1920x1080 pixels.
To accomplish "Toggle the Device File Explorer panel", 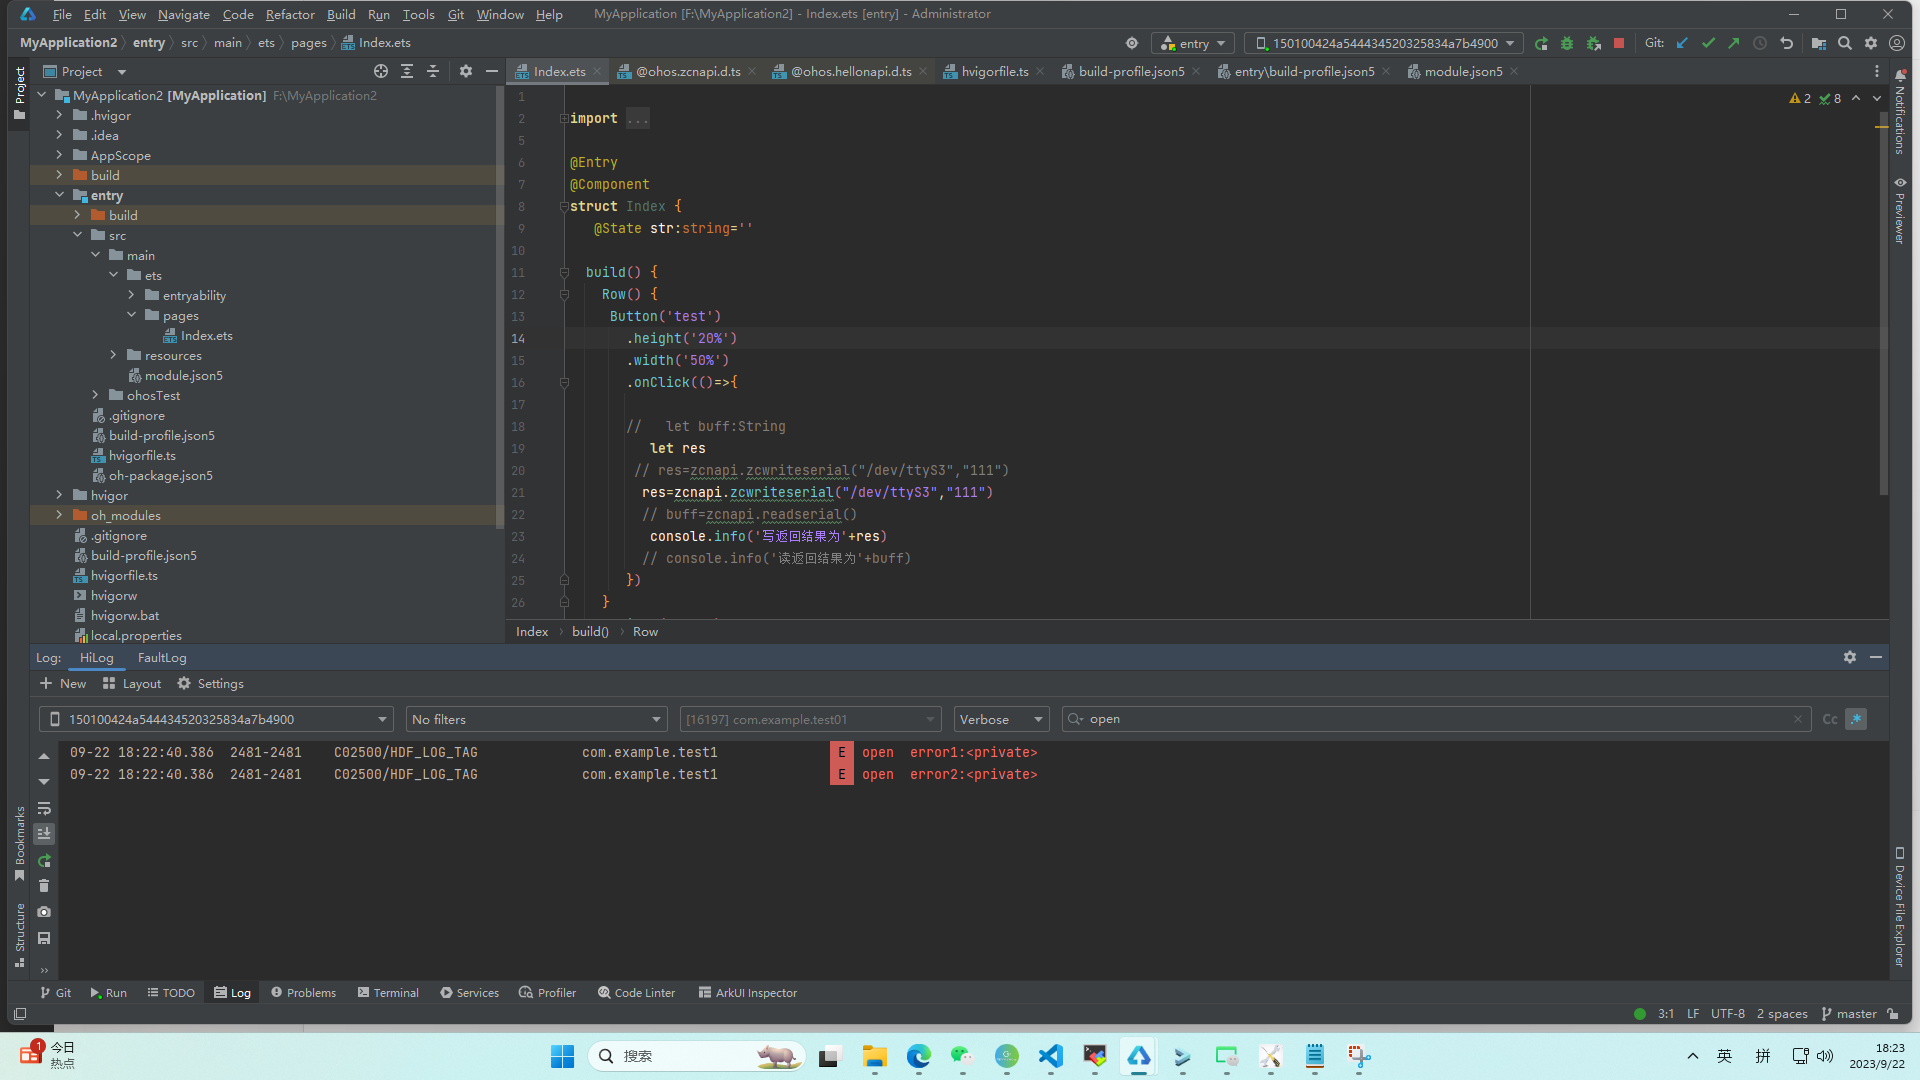I will [1899, 907].
